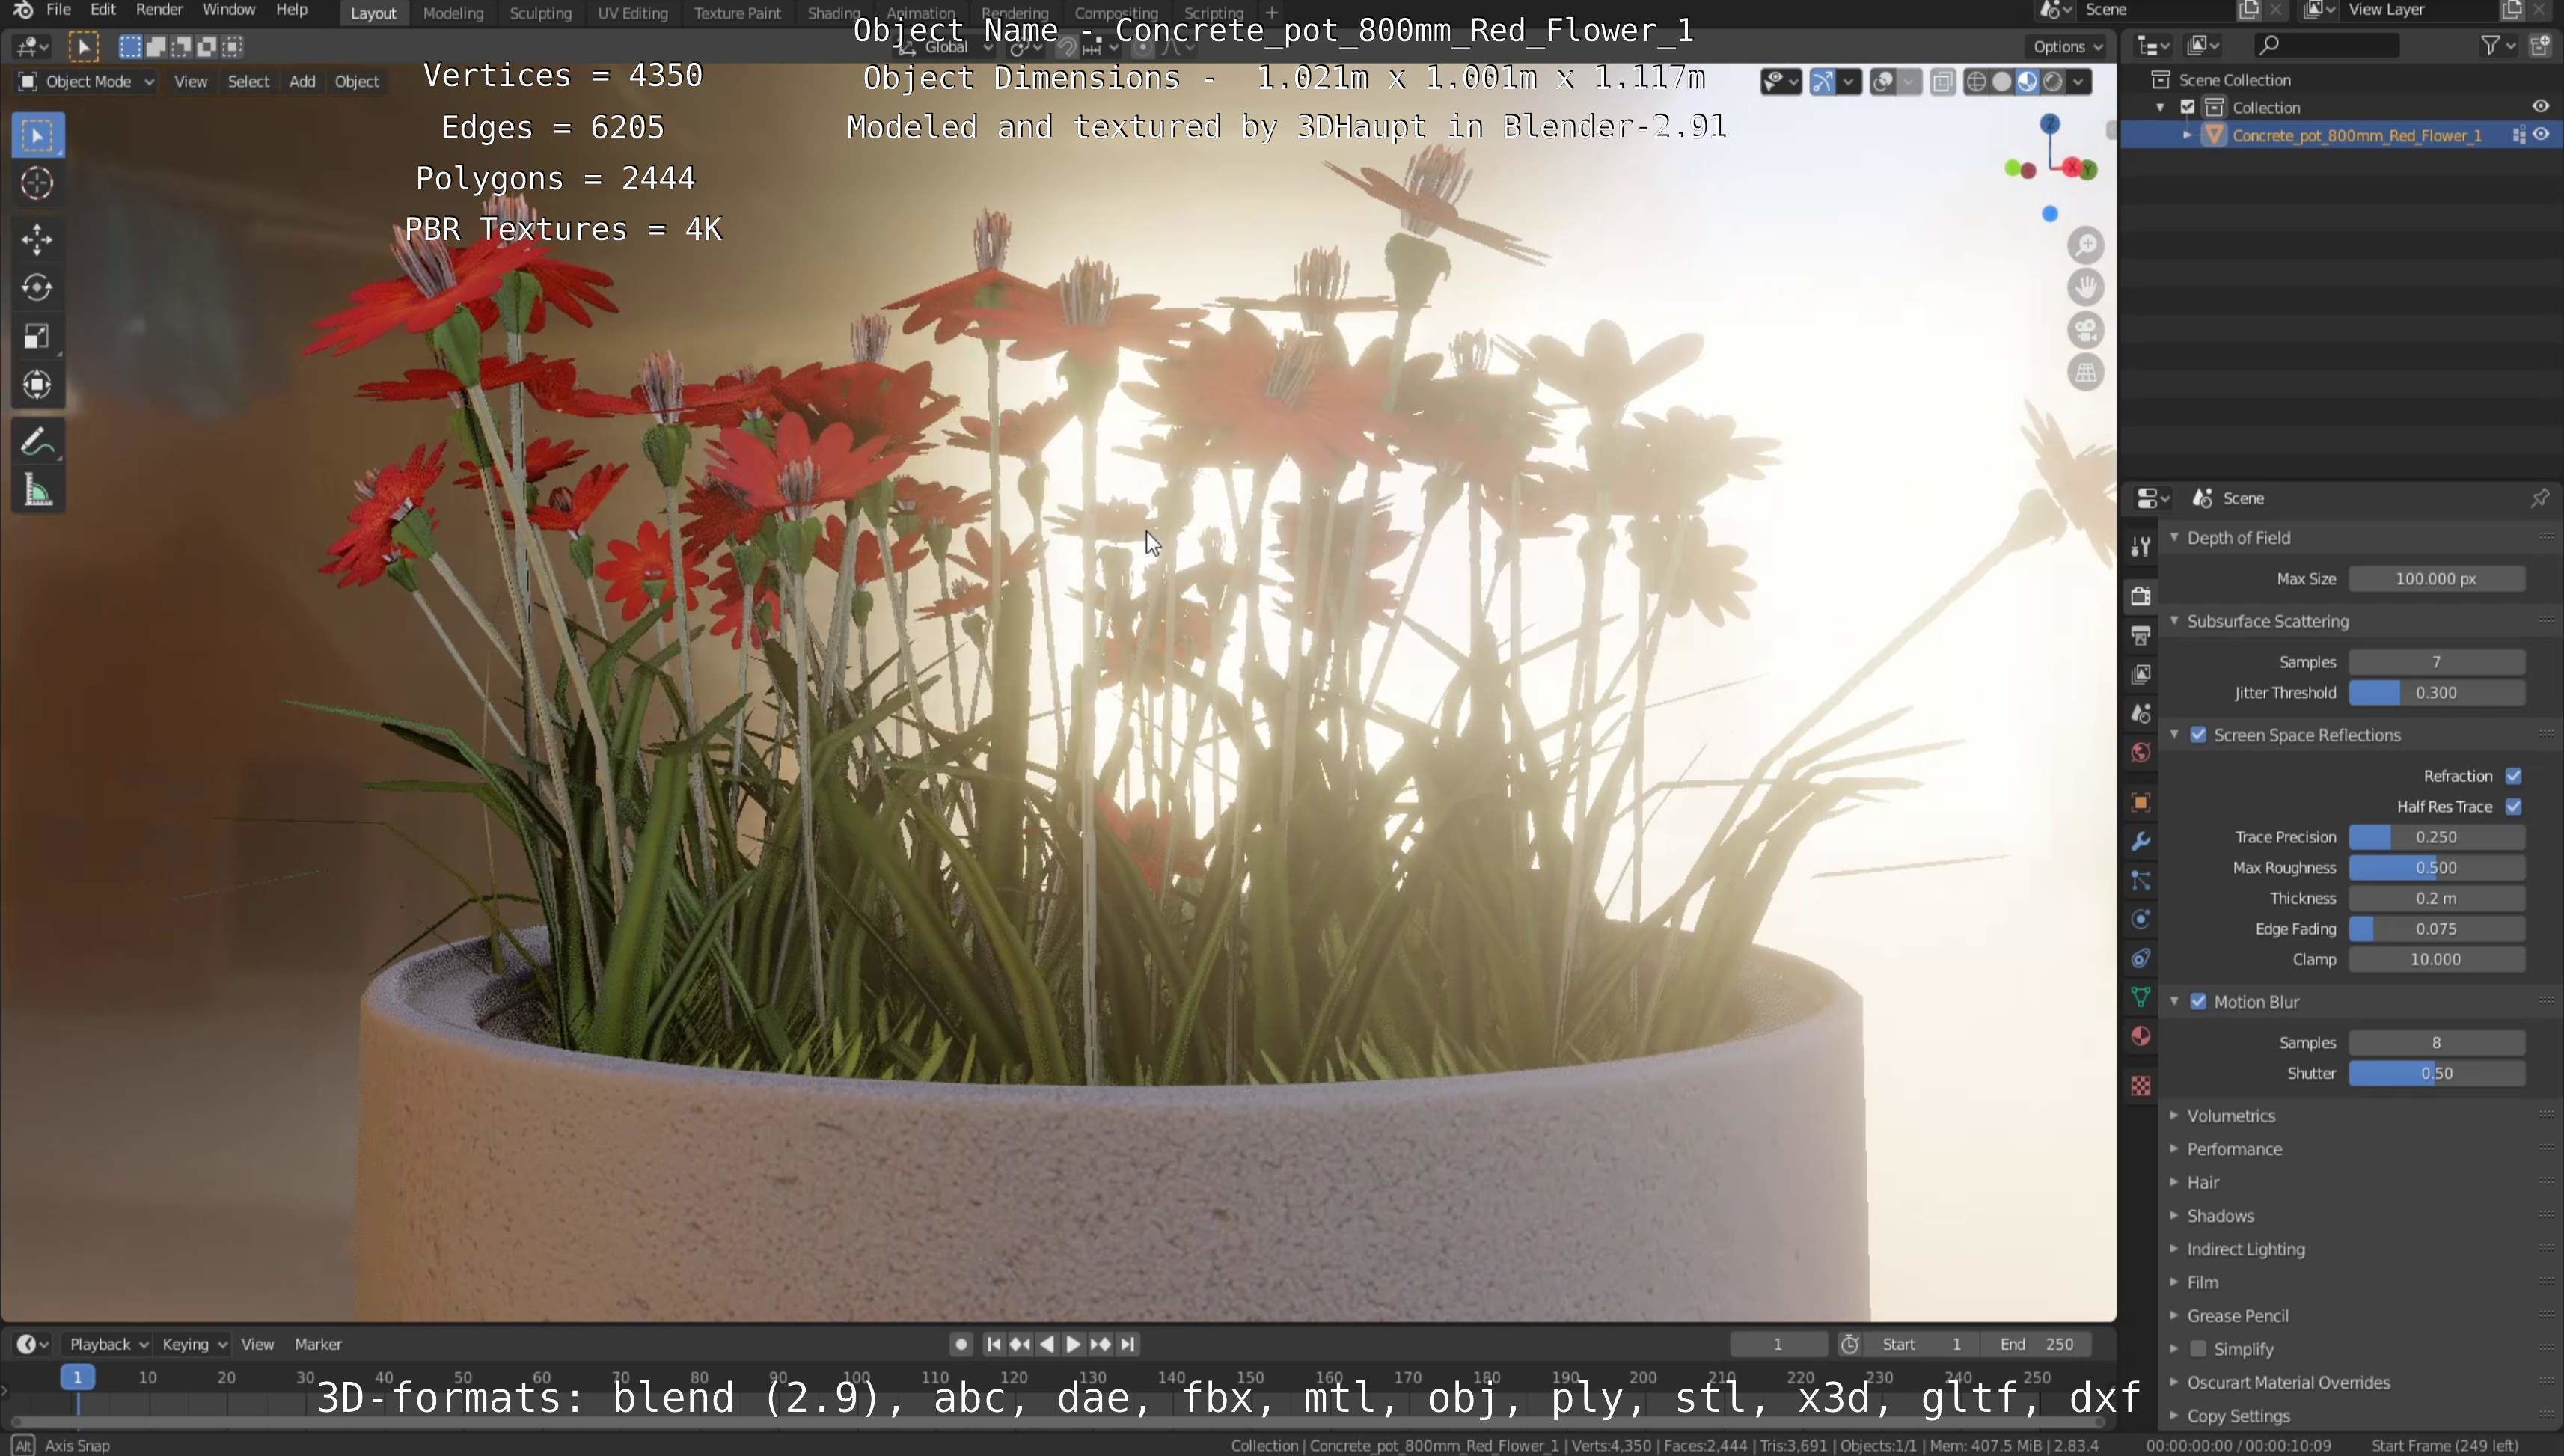Disable the Motion Blur checkbox
This screenshot has height=1456, width=2564.
tap(2198, 1002)
